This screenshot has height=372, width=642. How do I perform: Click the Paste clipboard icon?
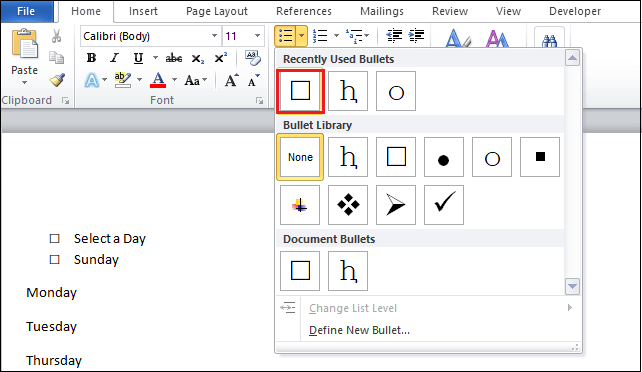[x=25, y=43]
